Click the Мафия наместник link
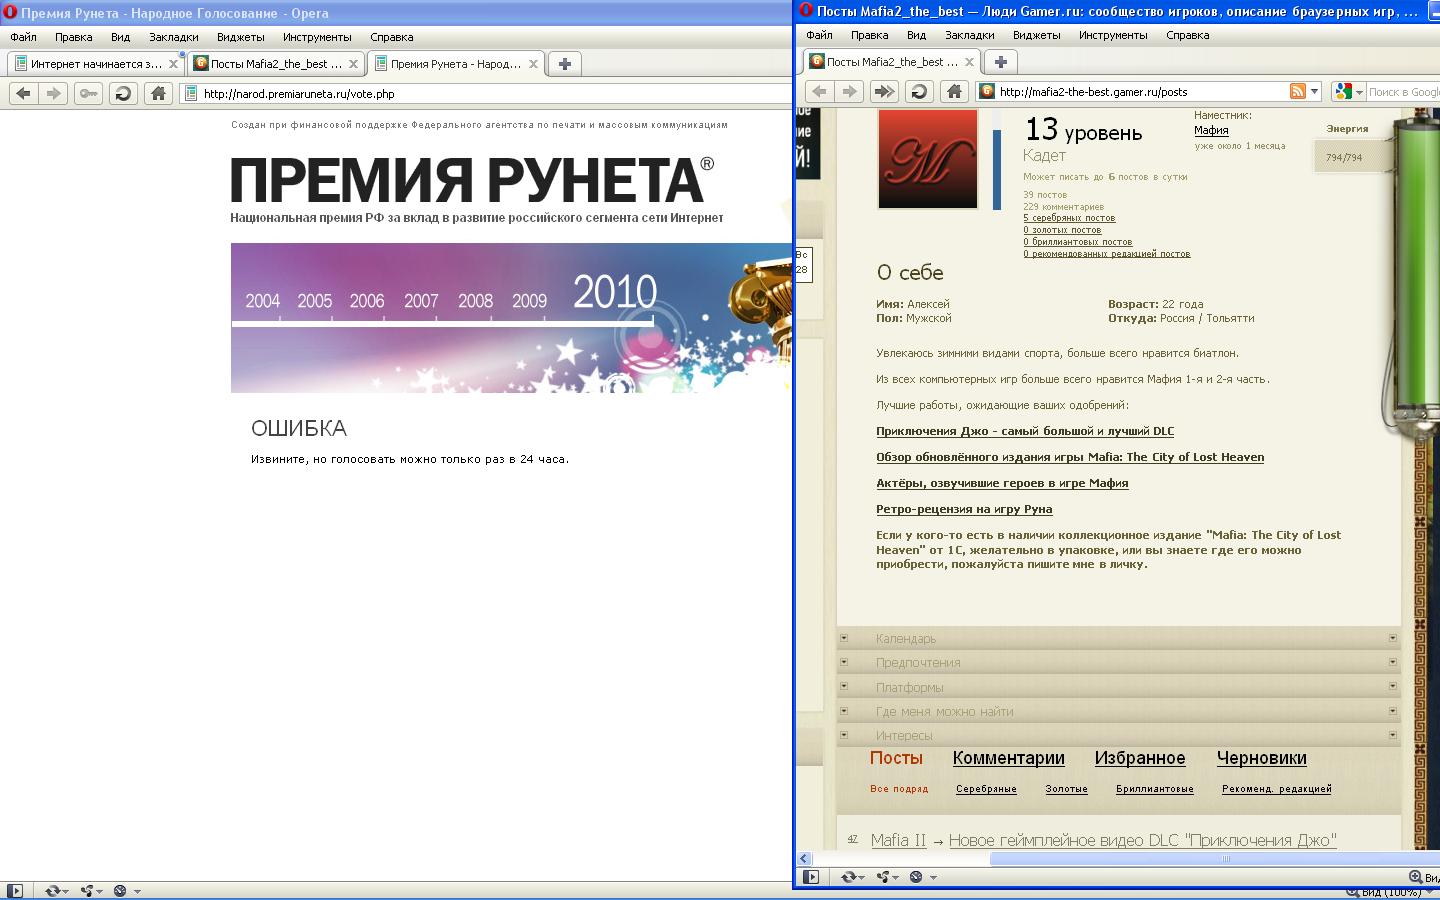The width and height of the screenshot is (1440, 900). click(1211, 130)
